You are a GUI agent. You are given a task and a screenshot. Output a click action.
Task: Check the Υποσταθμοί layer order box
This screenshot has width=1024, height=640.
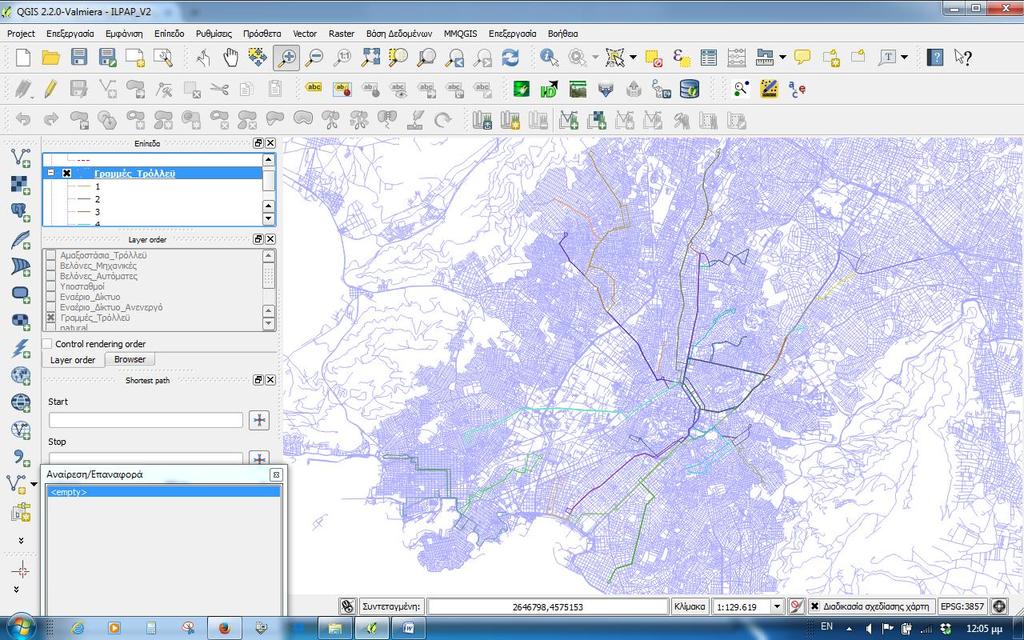pyautogui.click(x=51, y=287)
